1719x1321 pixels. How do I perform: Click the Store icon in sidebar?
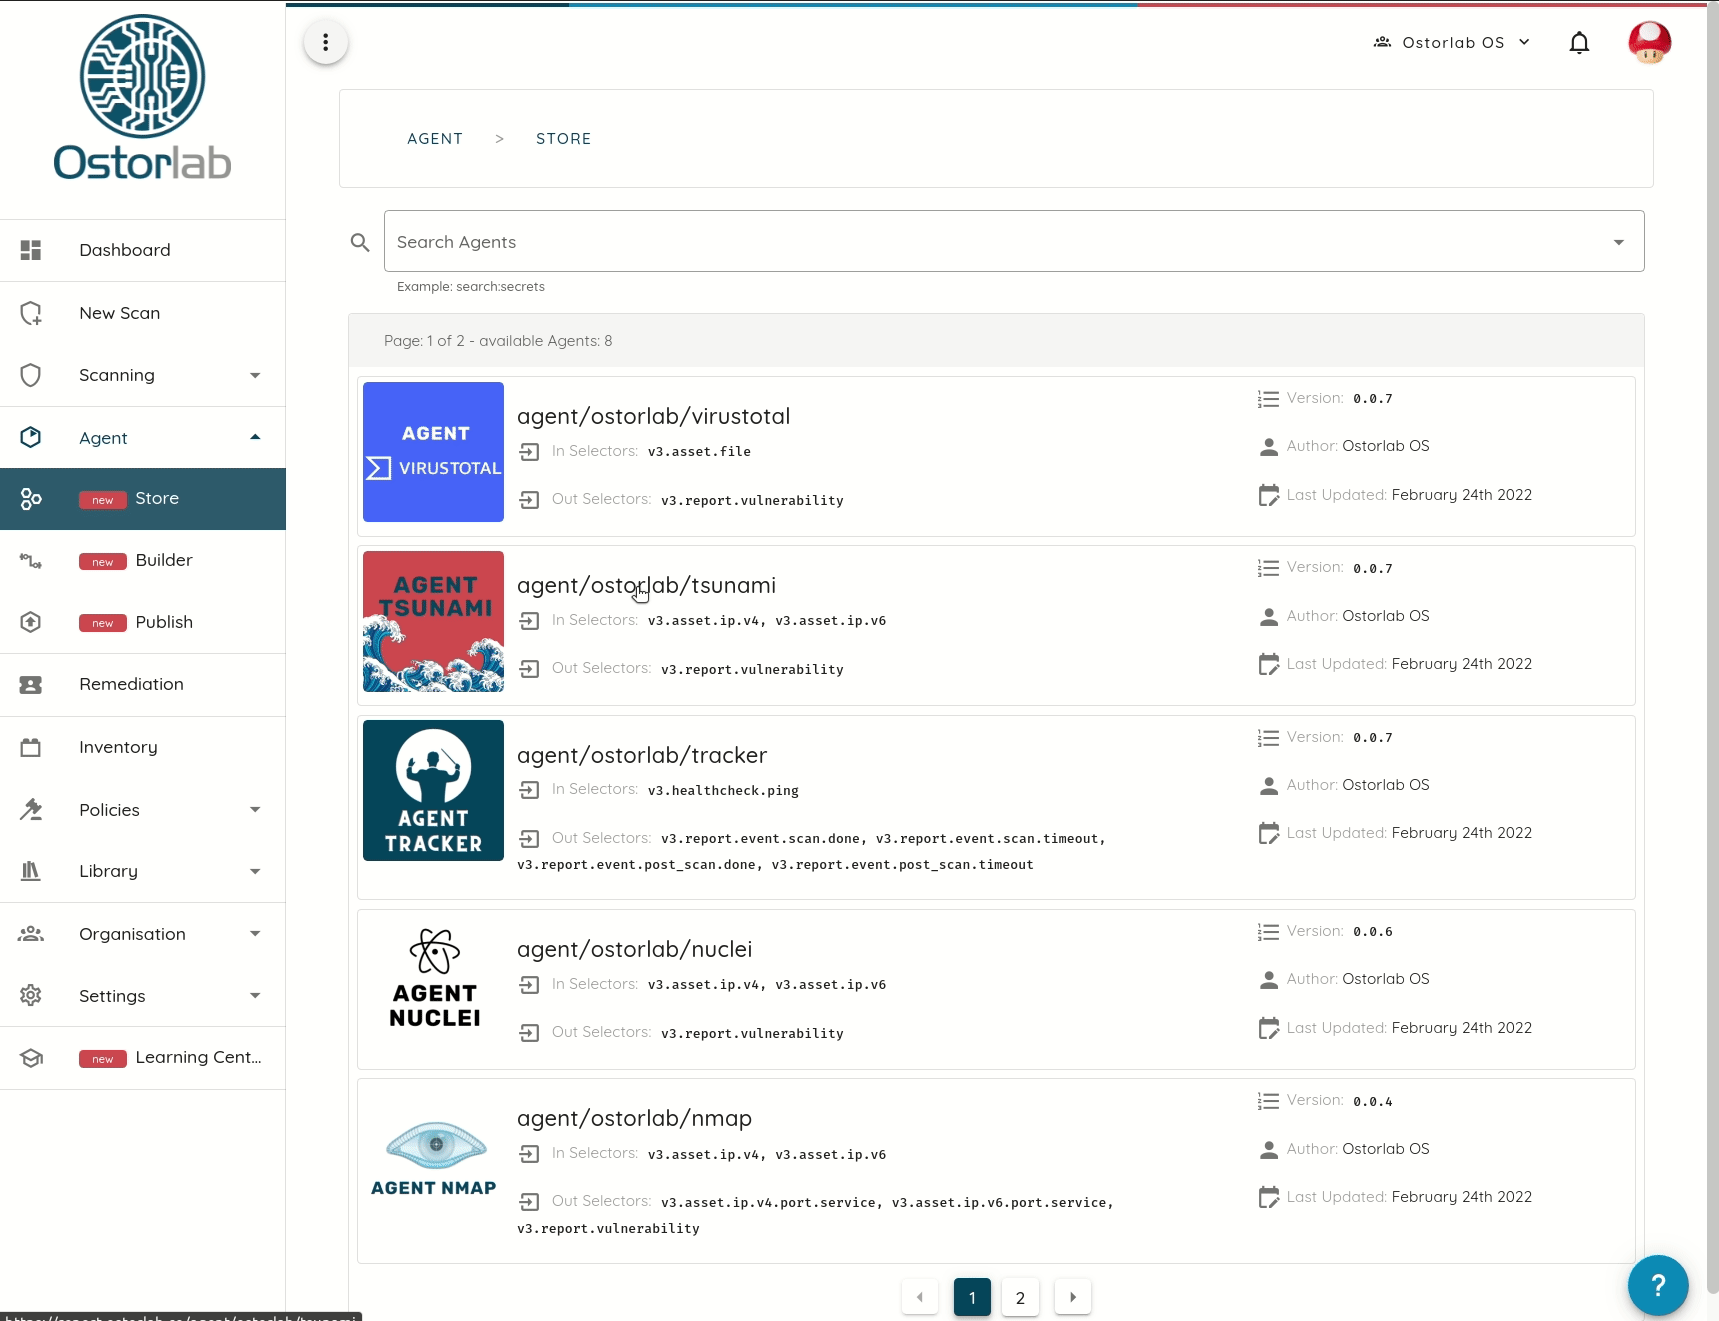[x=31, y=498]
